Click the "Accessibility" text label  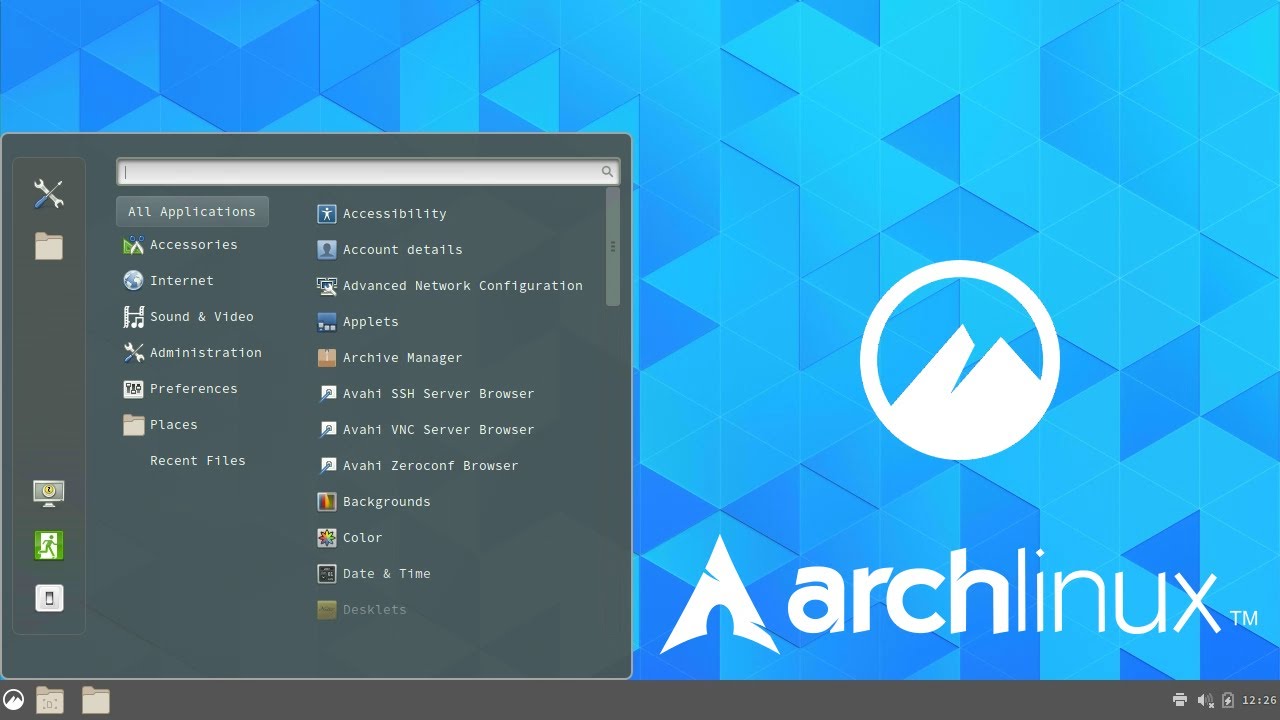(x=394, y=213)
